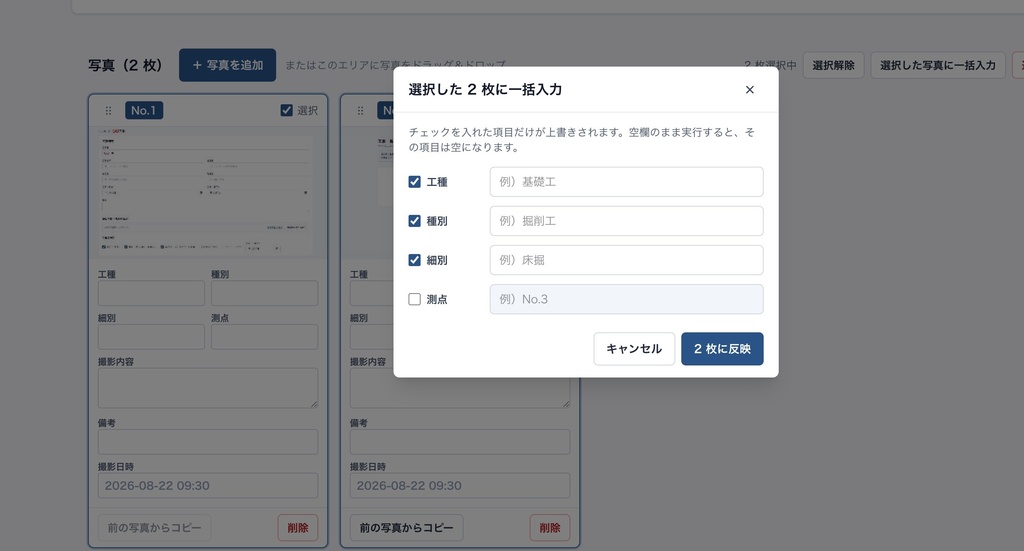Uncheck the 種別 checkbox in the dialog
The width and height of the screenshot is (1024, 551).
pos(414,221)
